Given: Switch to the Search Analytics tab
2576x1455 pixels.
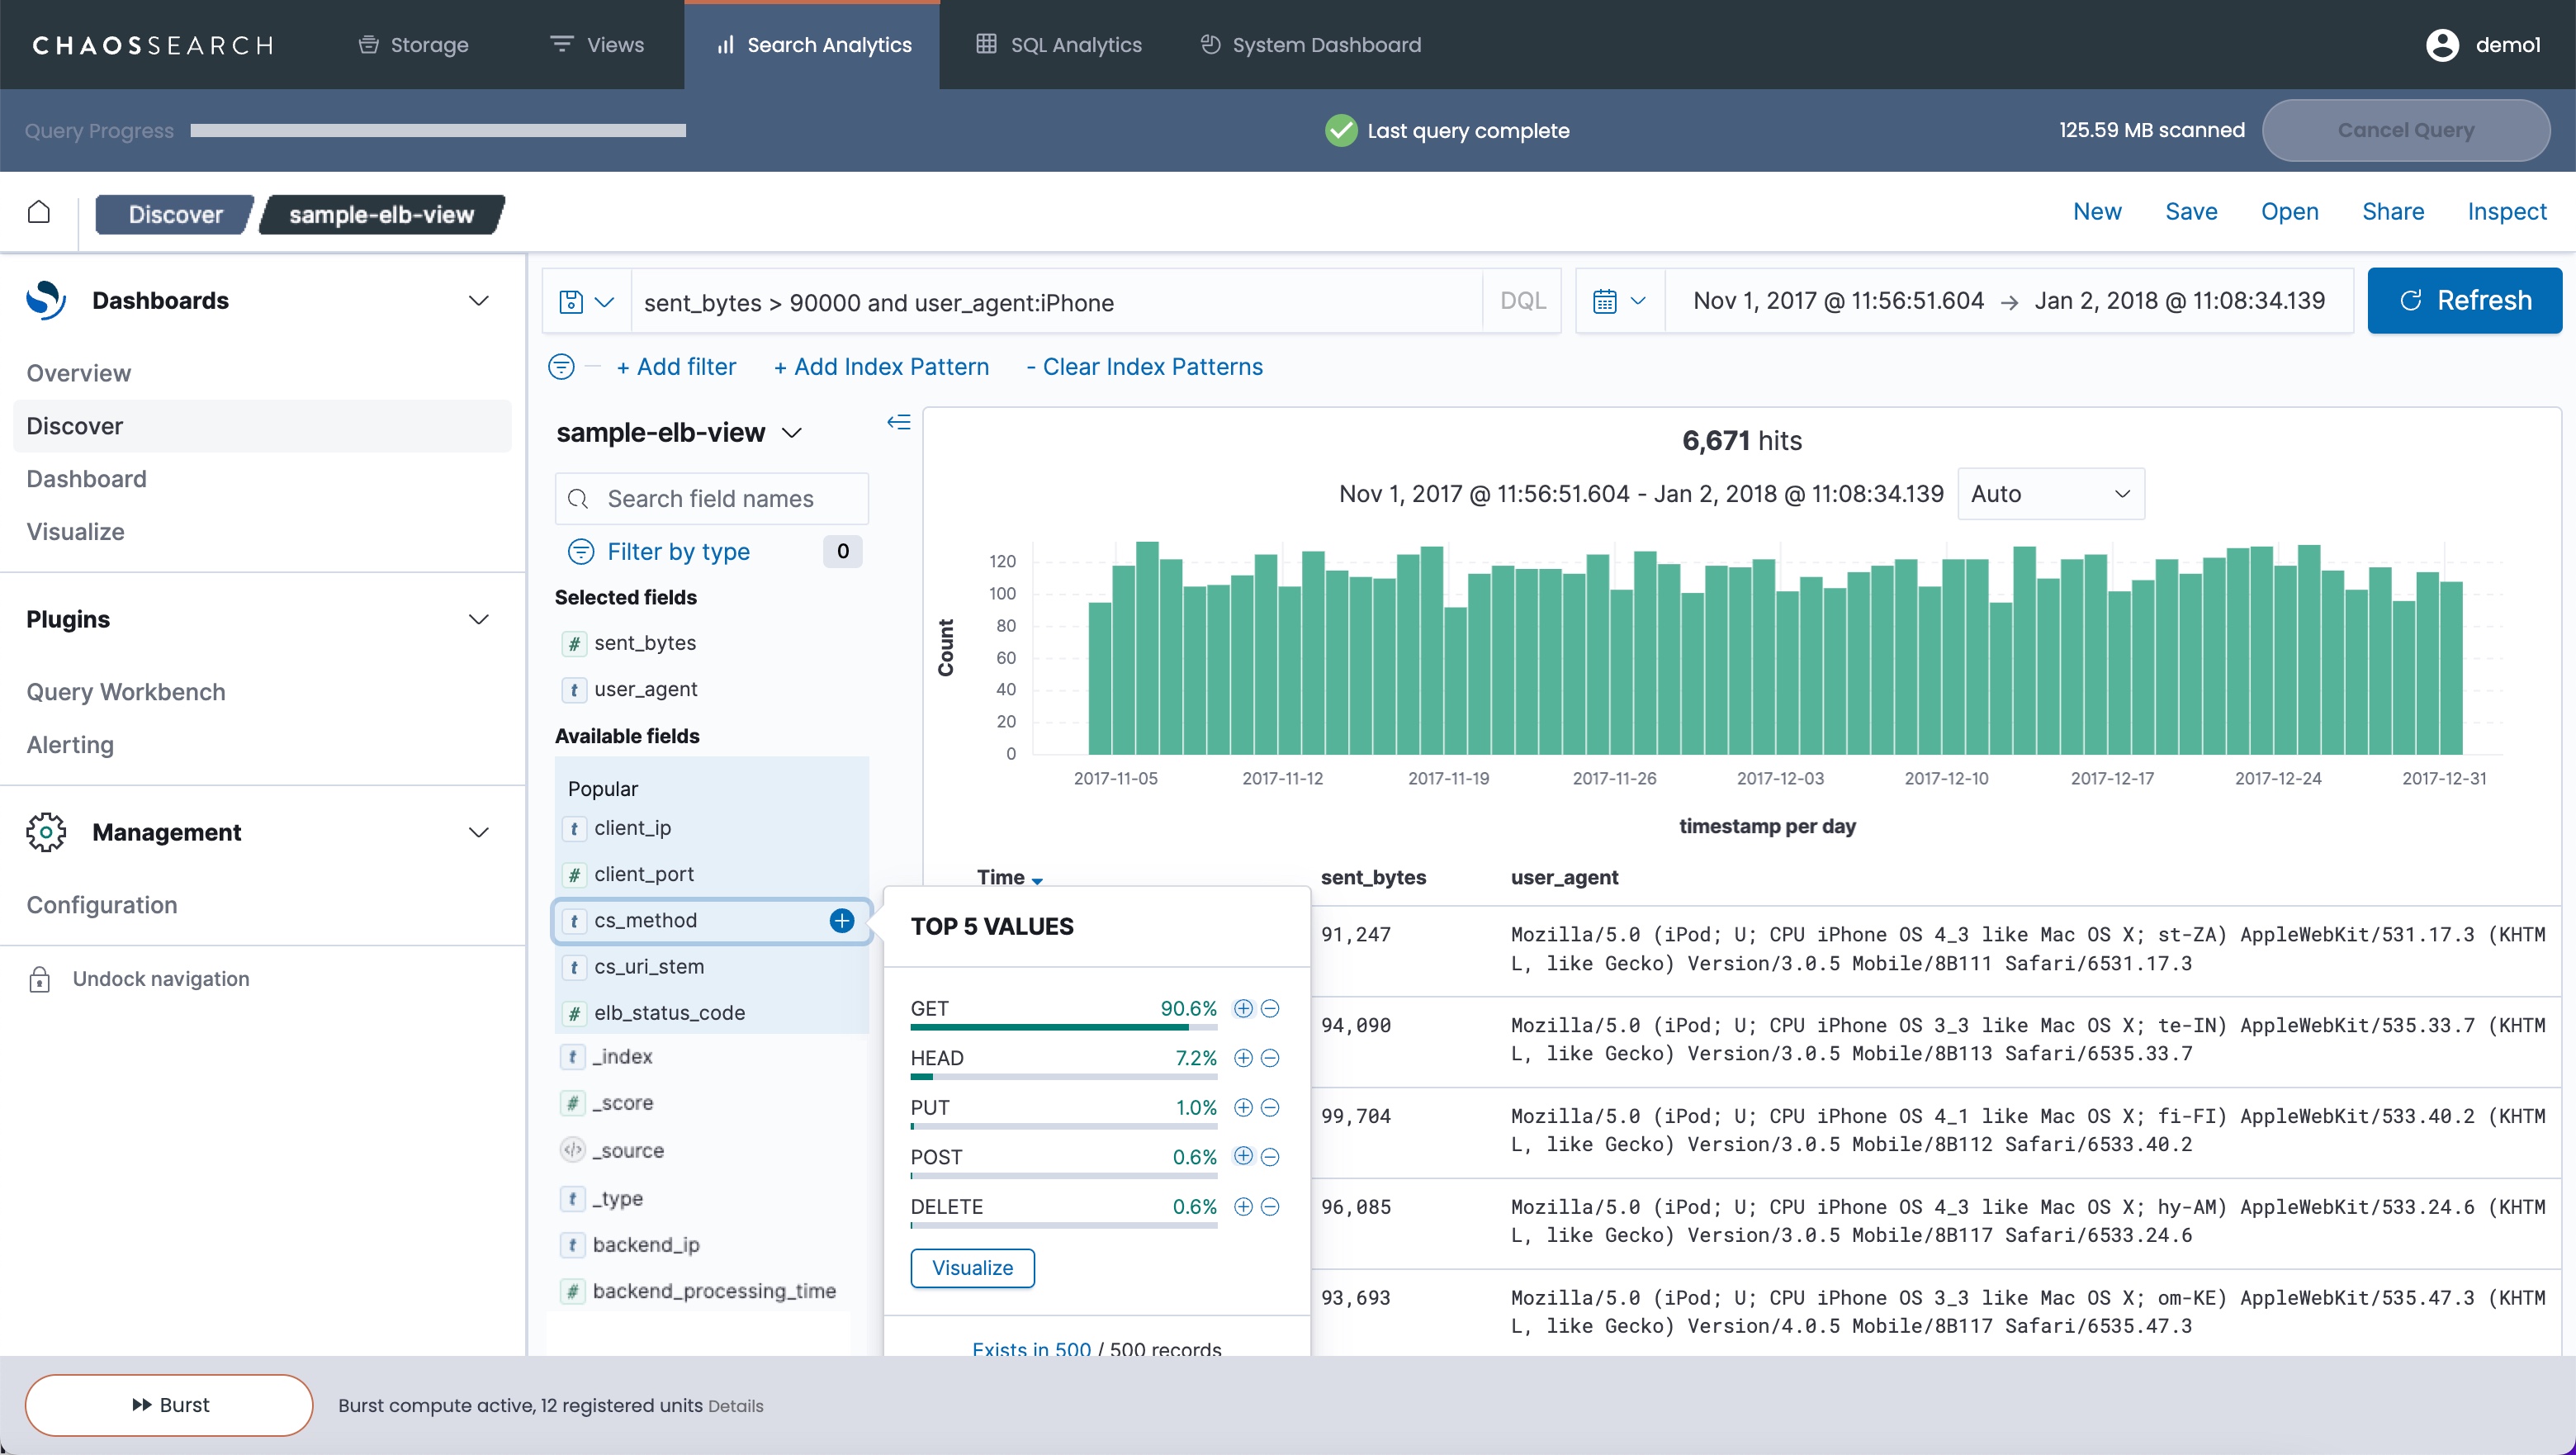Looking at the screenshot, I should coord(813,45).
